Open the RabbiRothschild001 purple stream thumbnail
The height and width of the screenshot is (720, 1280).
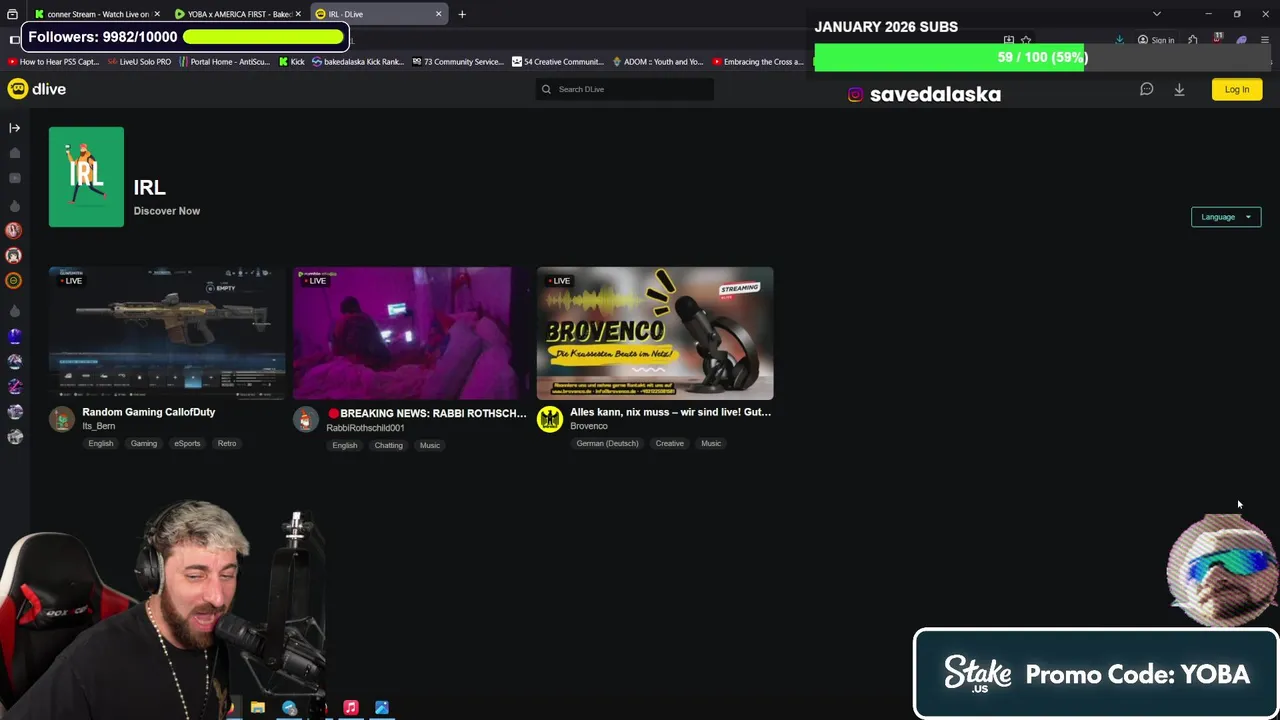411,333
